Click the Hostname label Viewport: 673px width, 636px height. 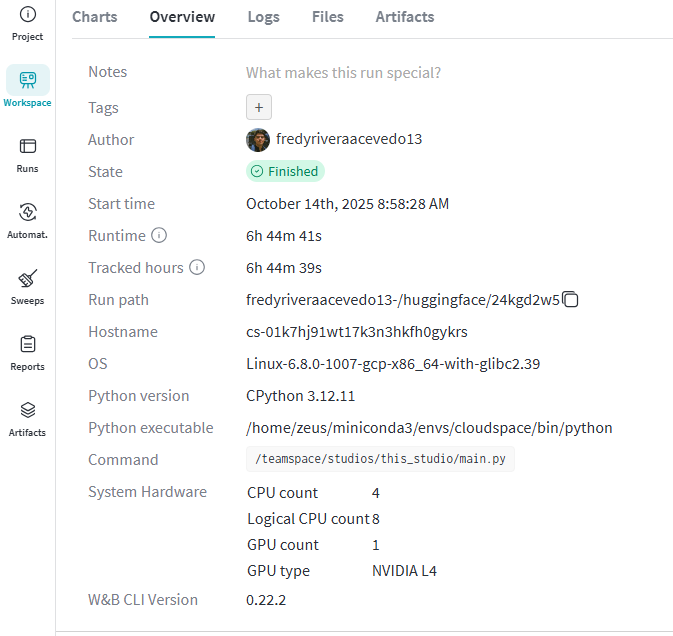[123, 332]
